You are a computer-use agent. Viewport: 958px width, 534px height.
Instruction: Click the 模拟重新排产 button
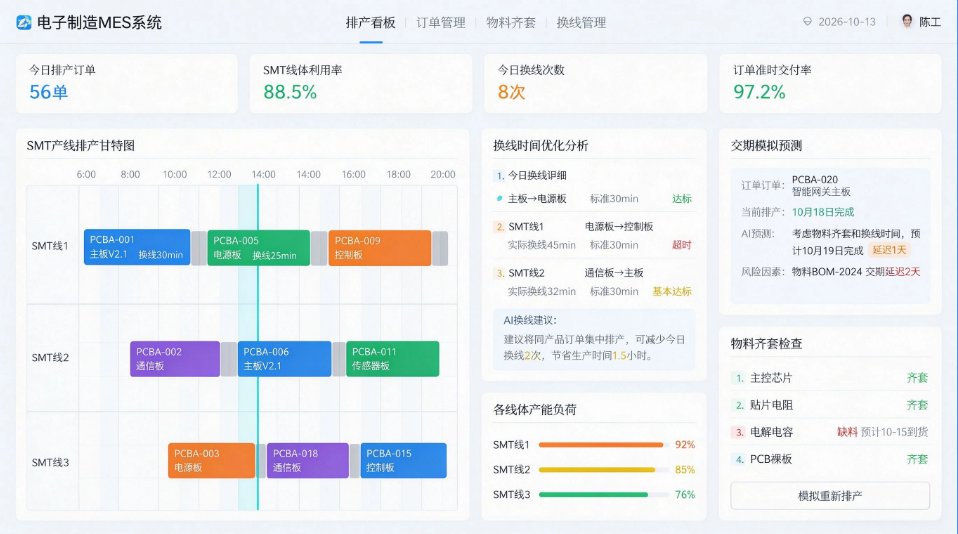point(830,496)
